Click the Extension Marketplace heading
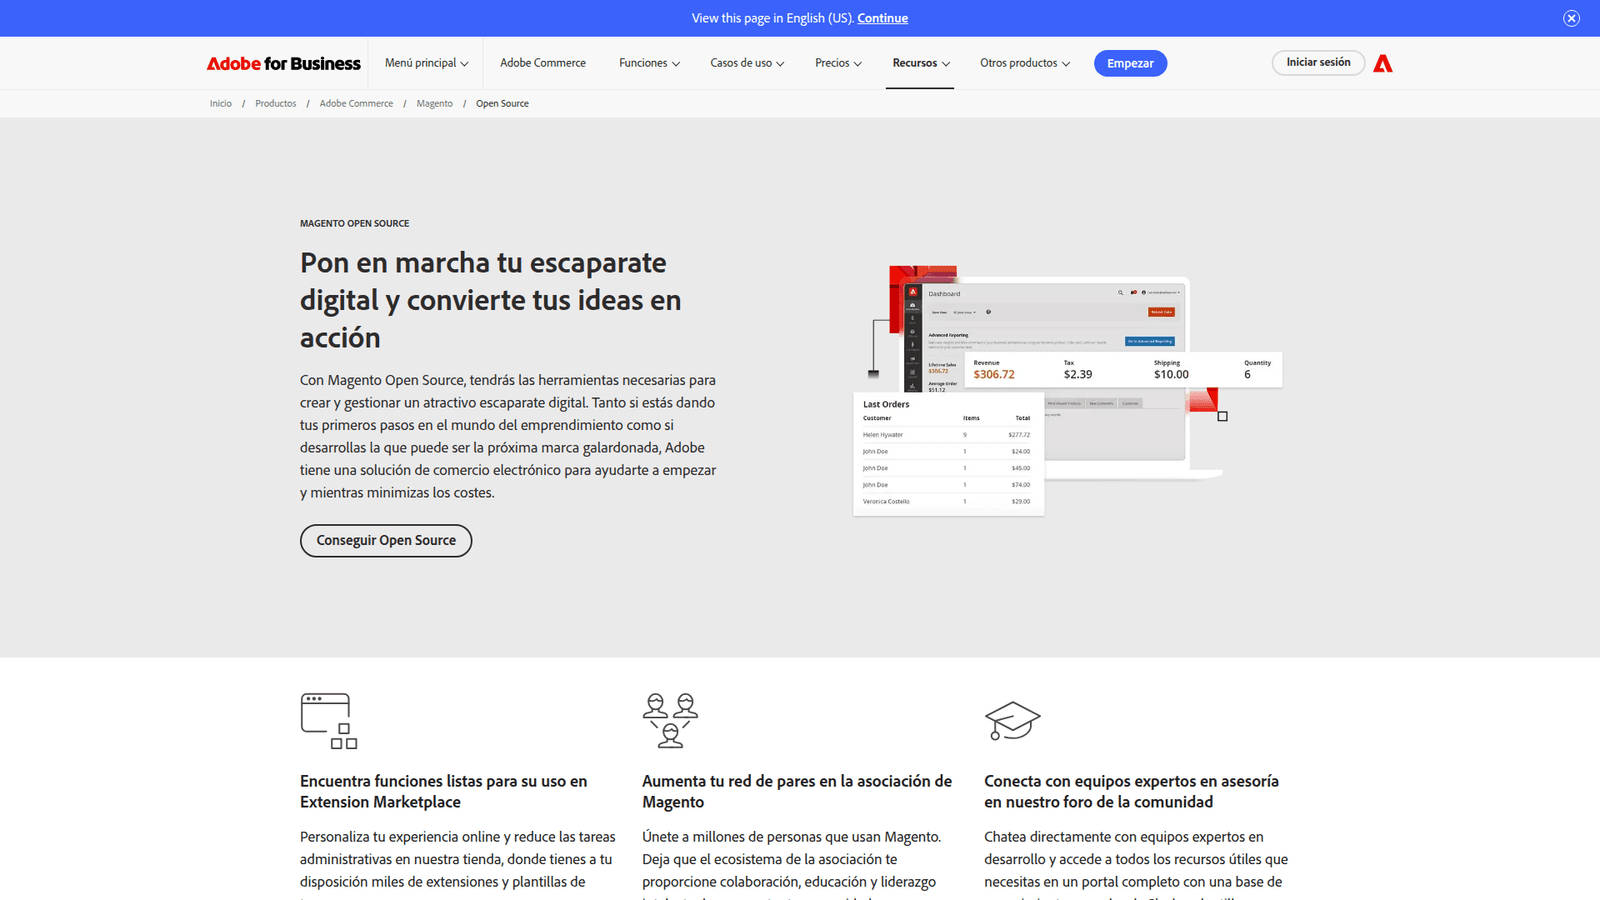The image size is (1600, 900). pyautogui.click(x=444, y=792)
